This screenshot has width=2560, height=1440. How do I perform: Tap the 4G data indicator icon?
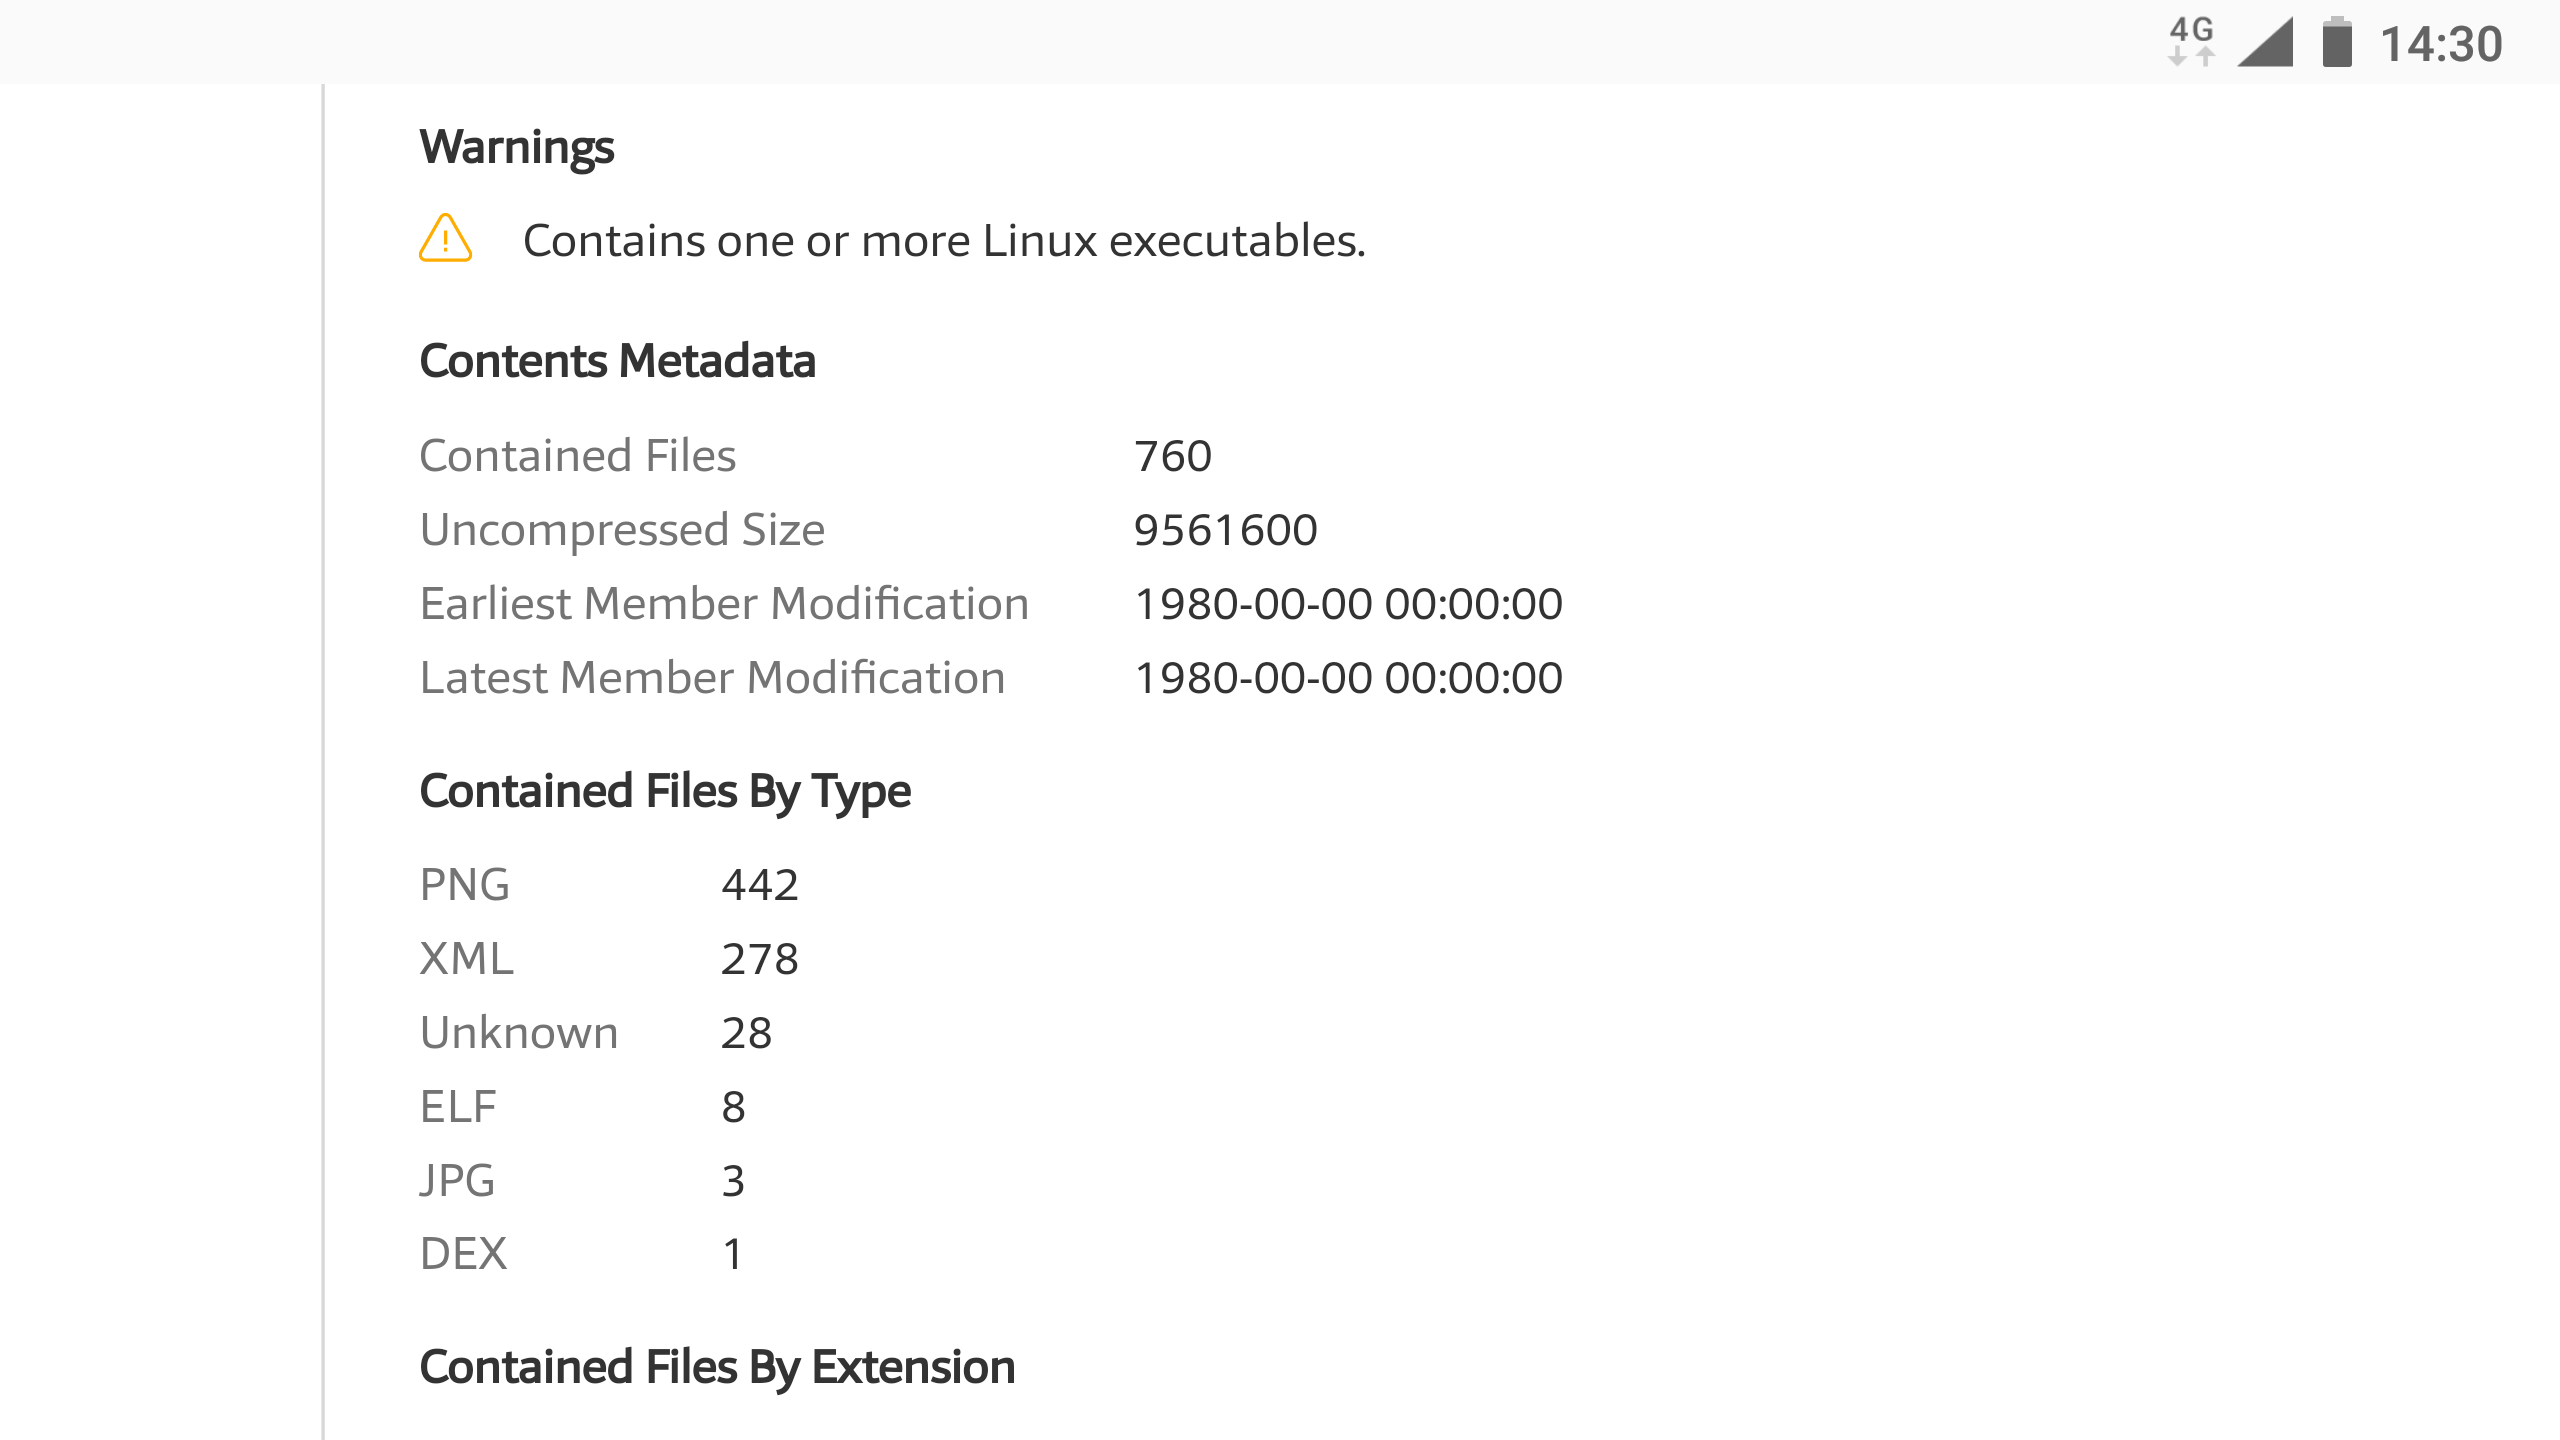[x=2191, y=42]
